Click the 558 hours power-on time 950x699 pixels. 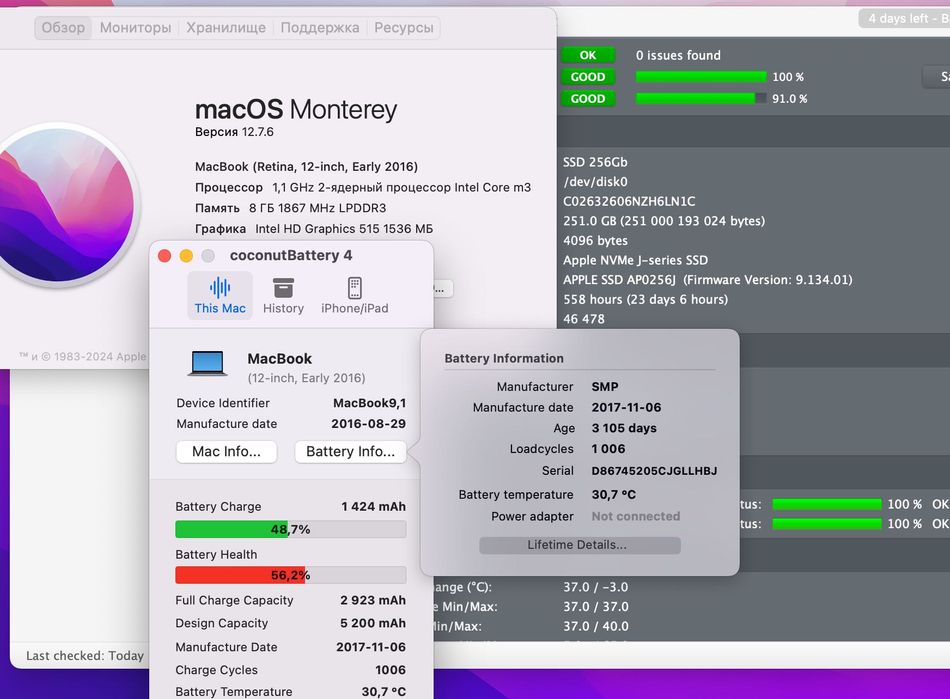[645, 299]
